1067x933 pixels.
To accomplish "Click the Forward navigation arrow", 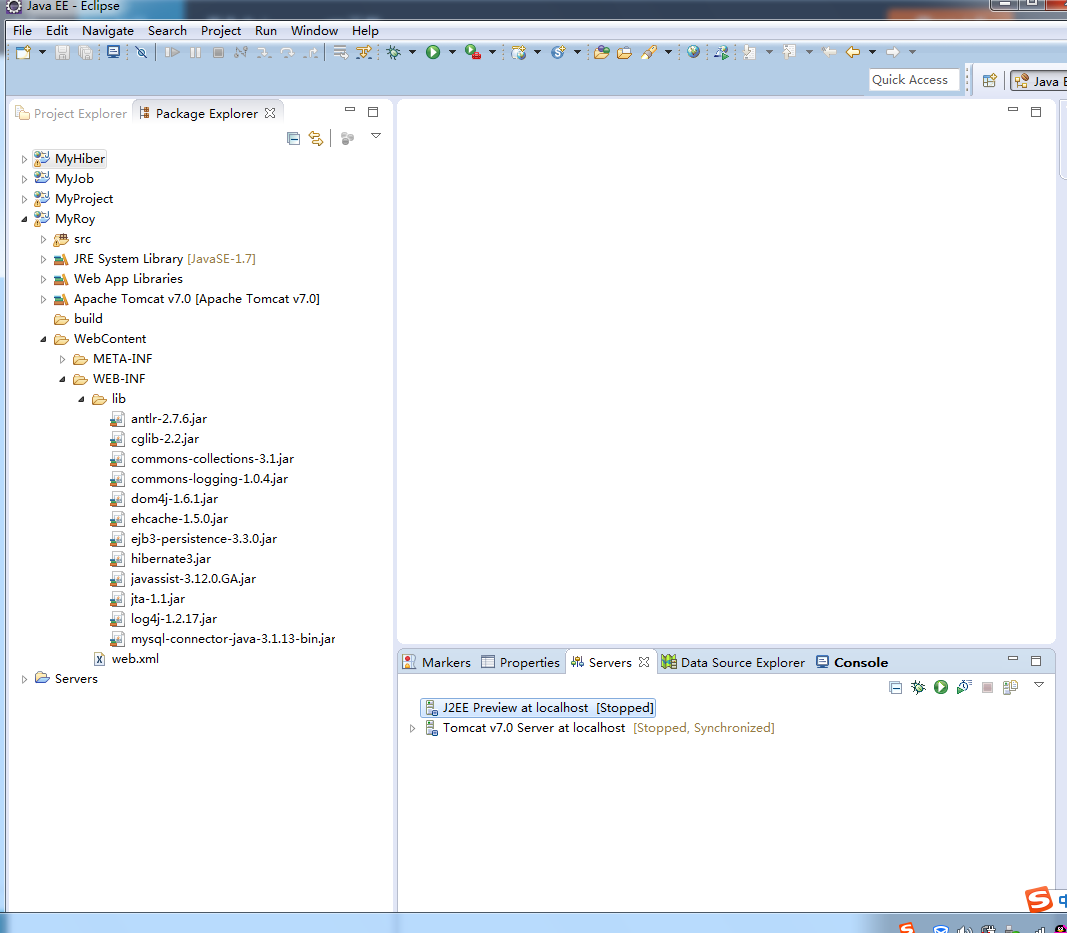I will [x=893, y=52].
